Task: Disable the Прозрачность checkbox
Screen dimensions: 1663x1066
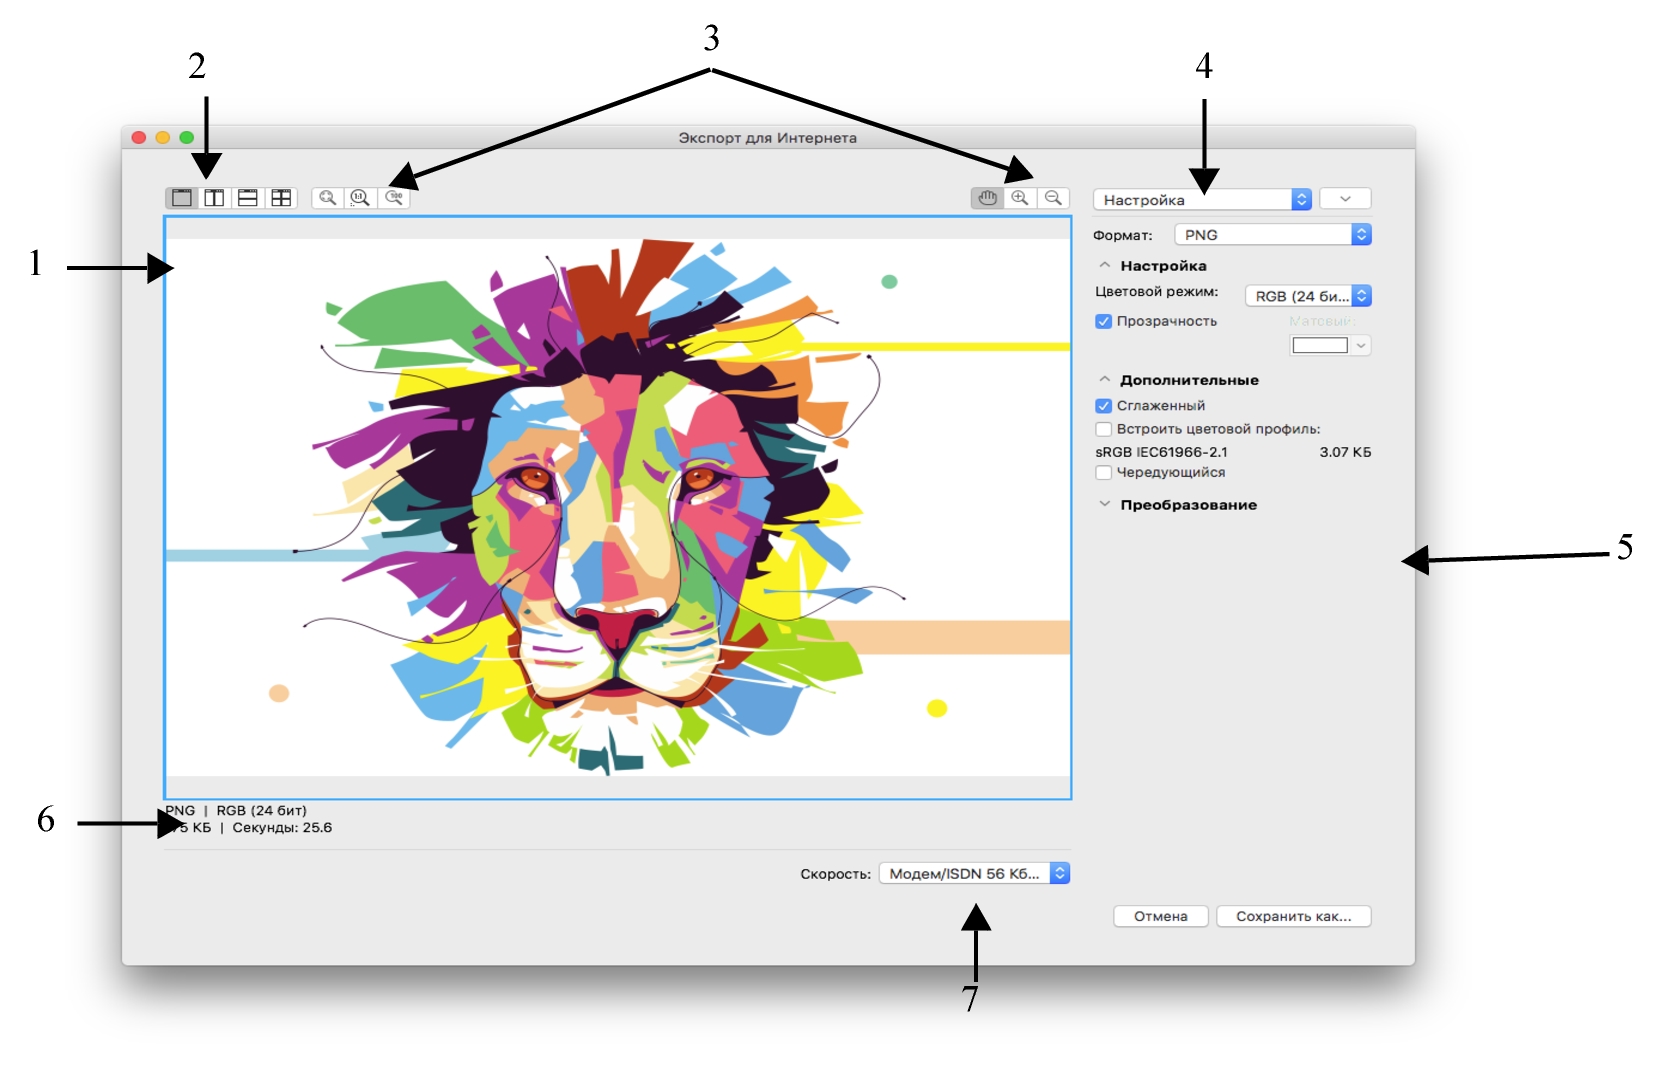Action: click(x=1104, y=321)
